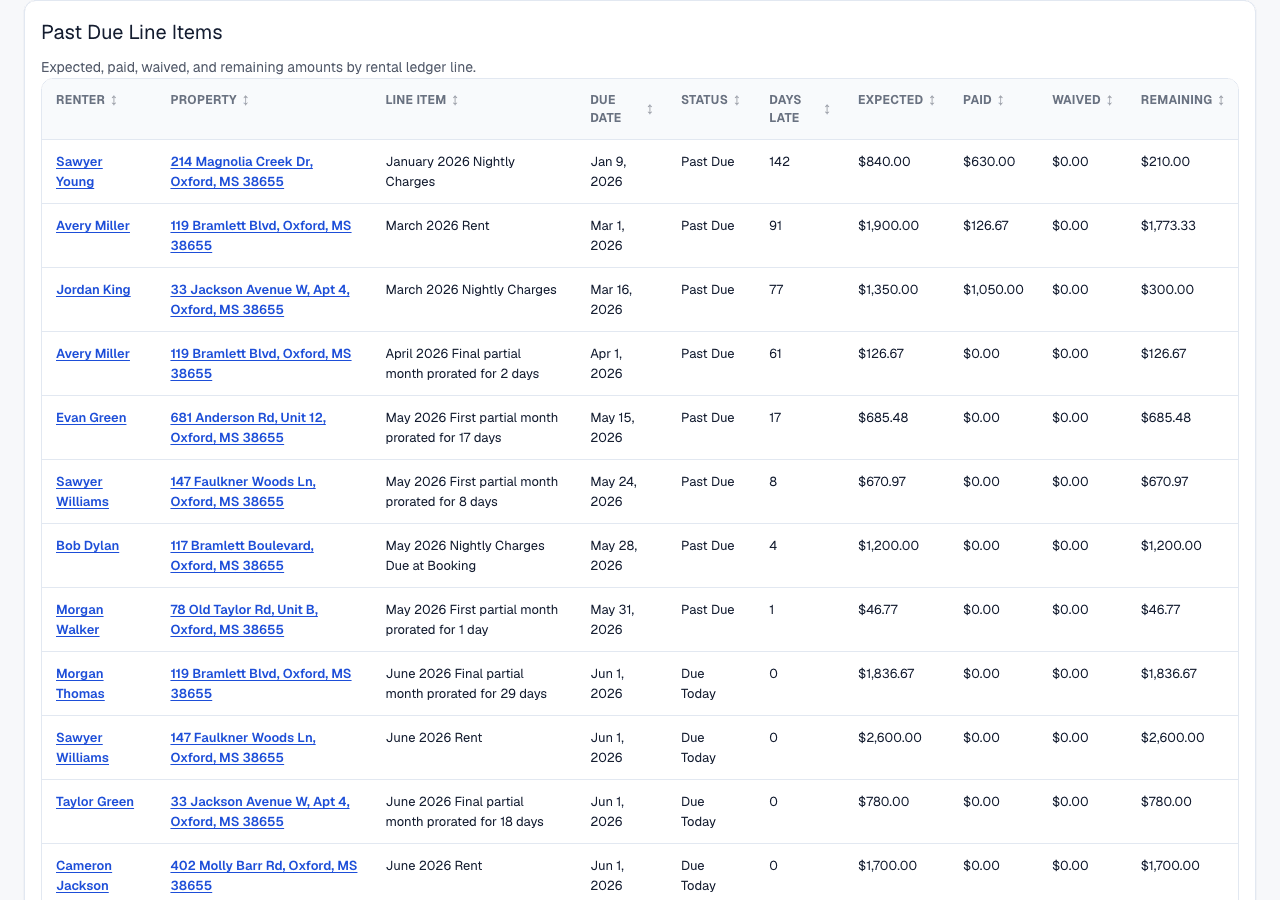Click Line Item column sort icon
Screen dimensions: 1280x900
pos(455,100)
